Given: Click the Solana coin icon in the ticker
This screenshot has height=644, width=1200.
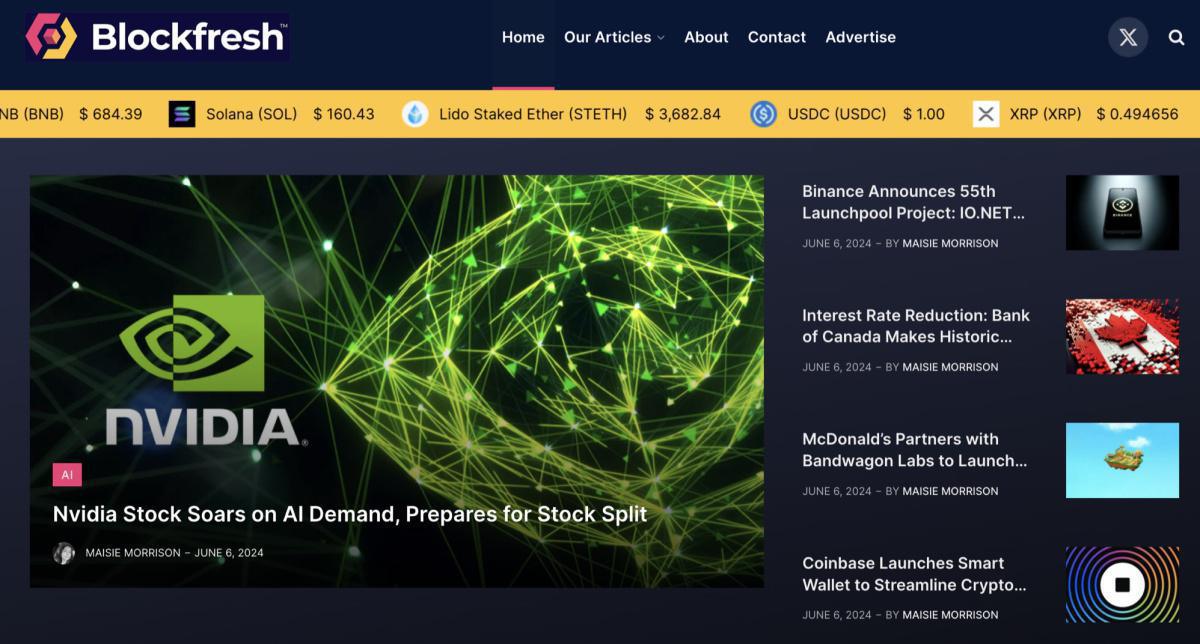Looking at the screenshot, I should (x=183, y=114).
